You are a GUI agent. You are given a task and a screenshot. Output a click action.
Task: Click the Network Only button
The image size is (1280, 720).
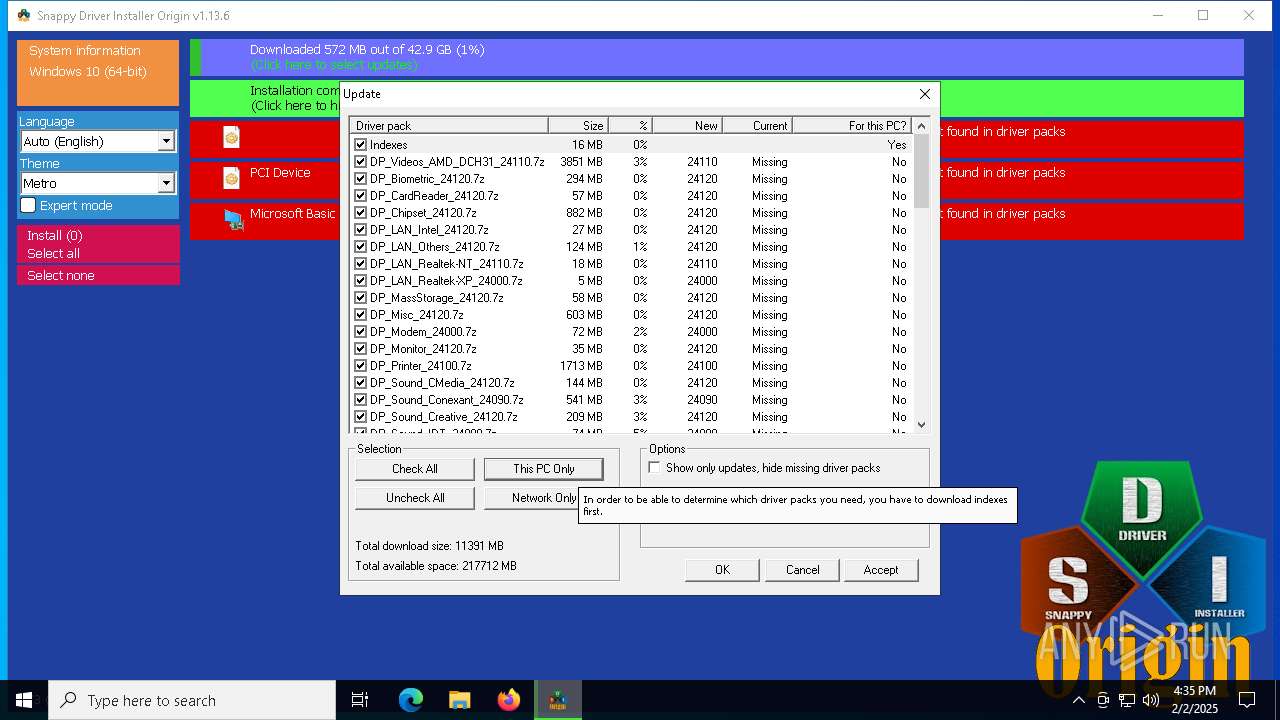pos(532,498)
